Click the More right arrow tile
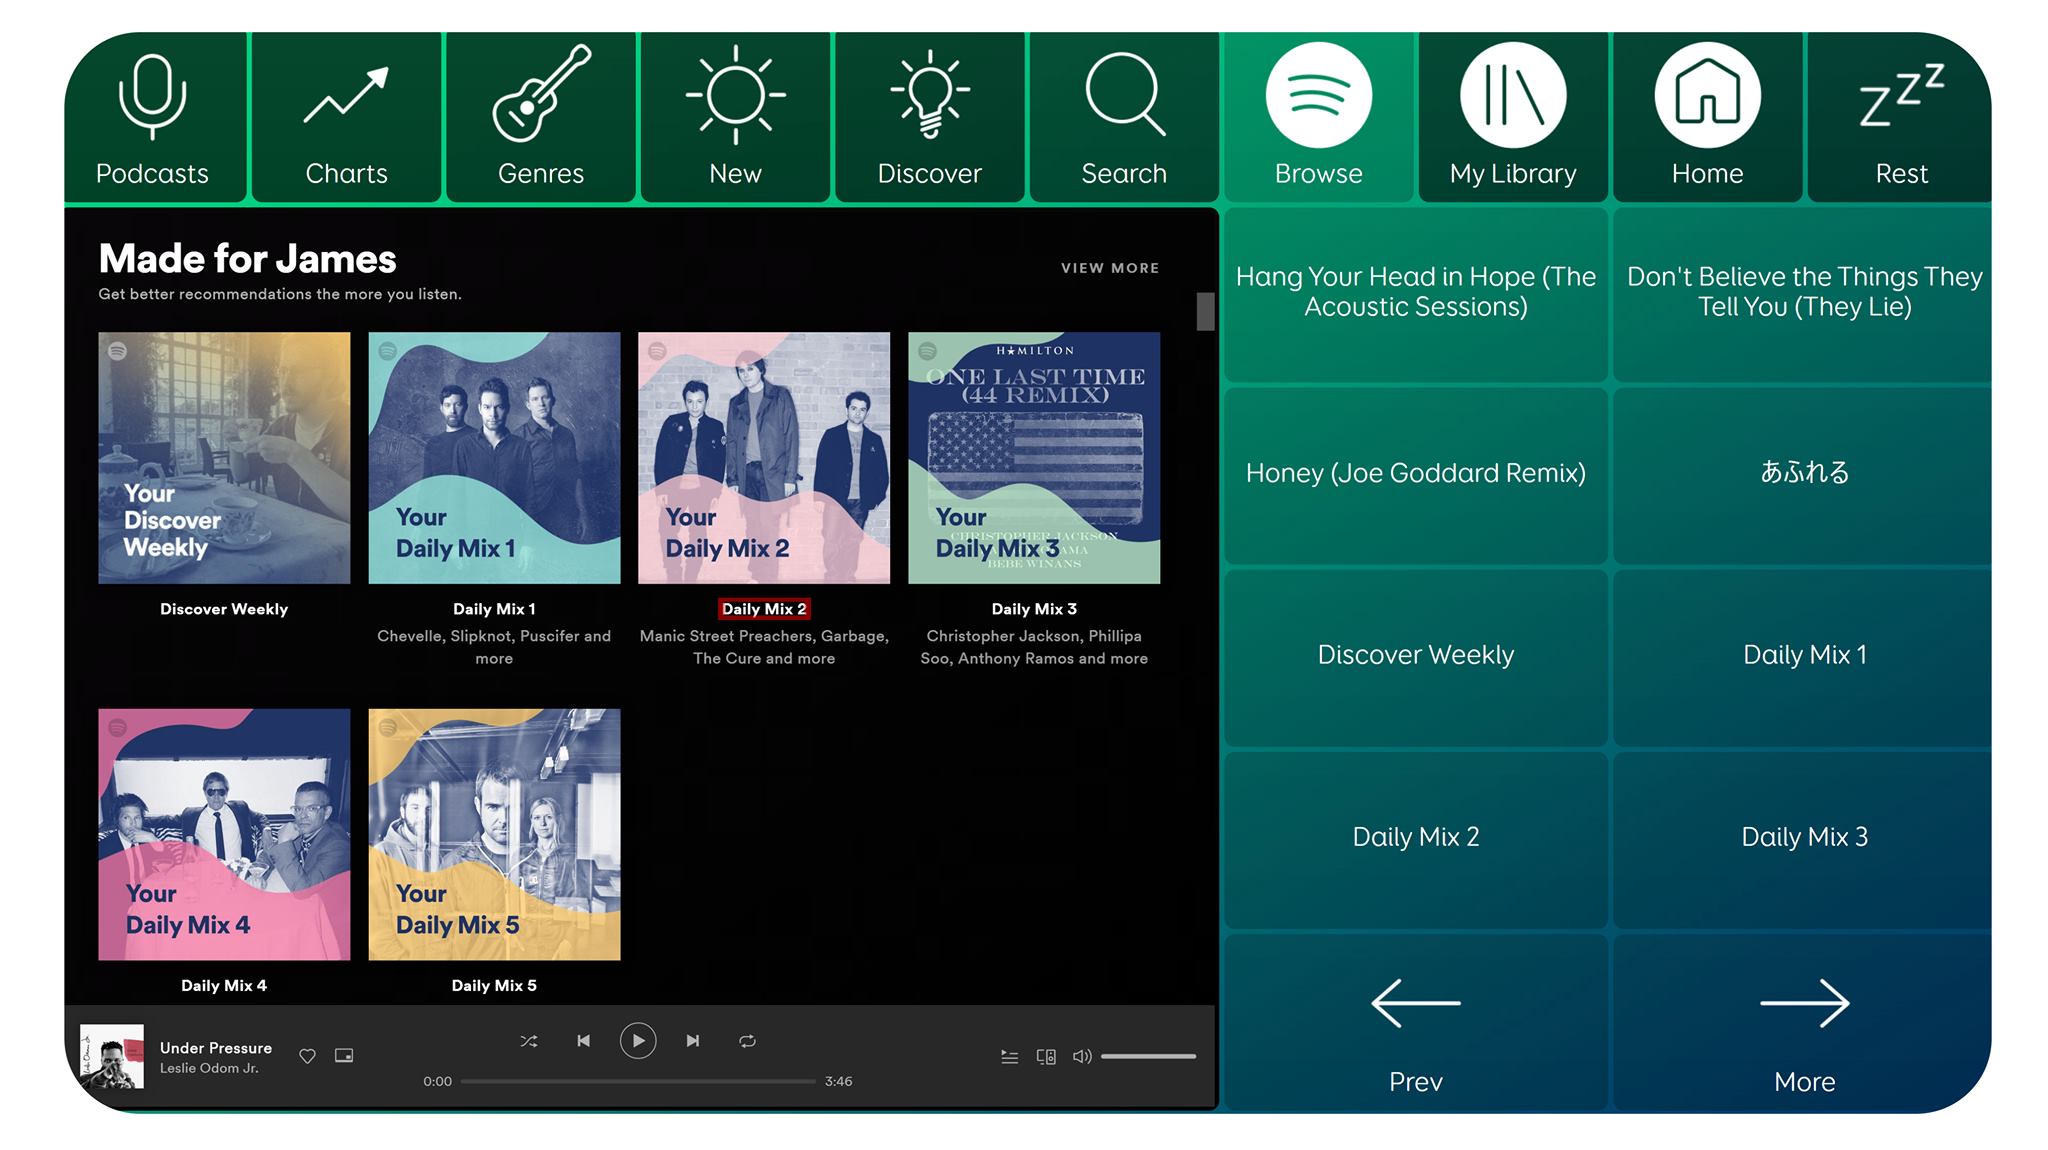The image size is (2048, 1150). coord(1803,1022)
